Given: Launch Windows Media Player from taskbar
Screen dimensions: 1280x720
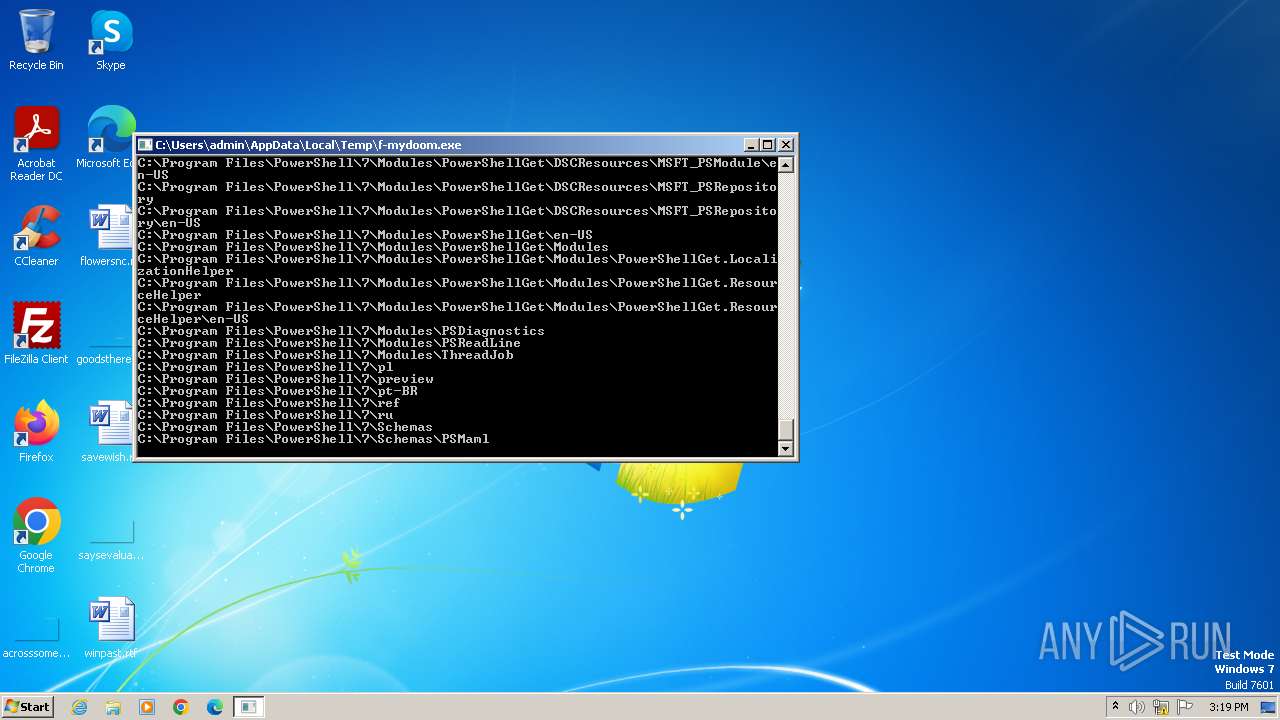Looking at the screenshot, I should click(x=147, y=707).
